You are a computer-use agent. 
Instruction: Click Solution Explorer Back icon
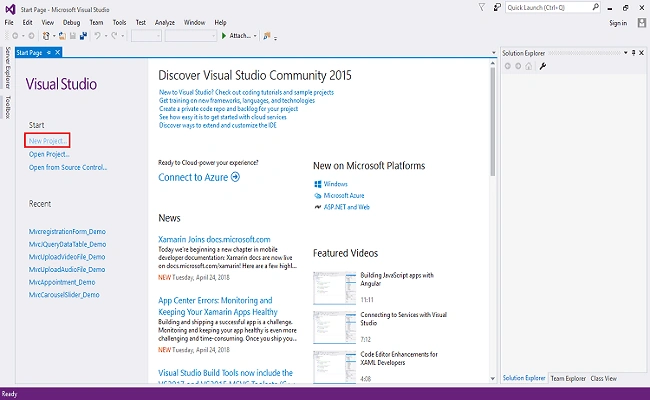[507, 66]
